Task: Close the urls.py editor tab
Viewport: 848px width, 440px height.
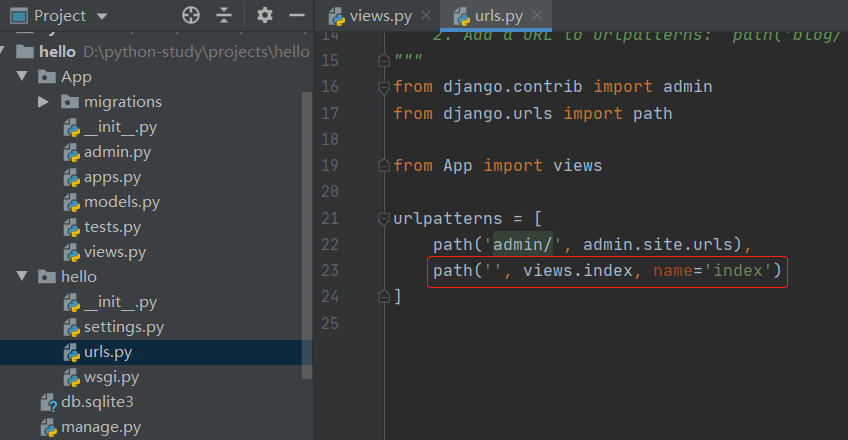Action: [541, 16]
